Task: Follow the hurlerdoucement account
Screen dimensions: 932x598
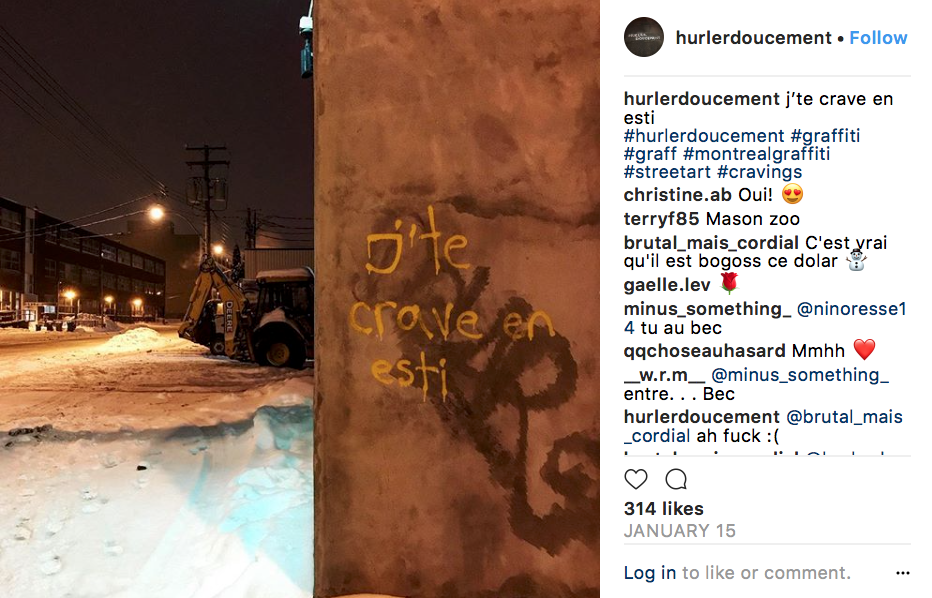Action: click(878, 37)
